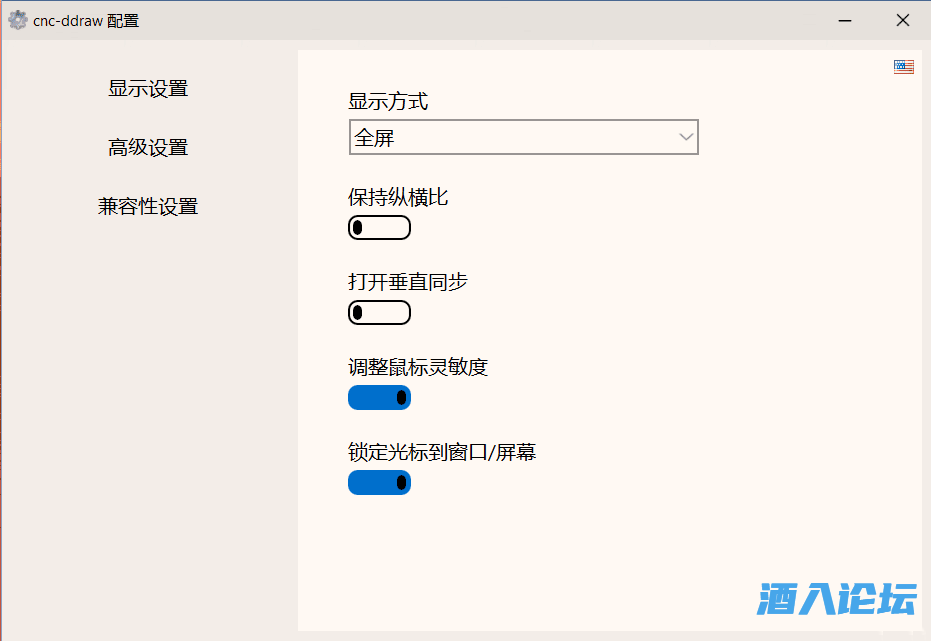Image resolution: width=931 pixels, height=641 pixels.
Task: Click the US flag language icon
Action: click(904, 66)
